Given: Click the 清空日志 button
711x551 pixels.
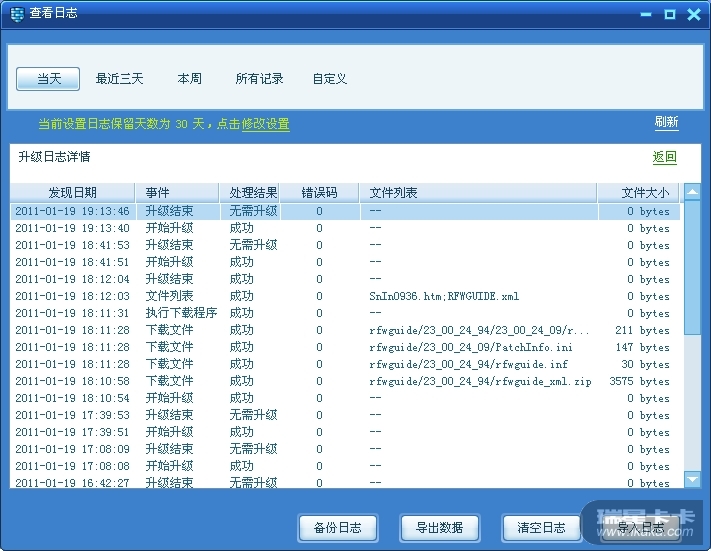Looking at the screenshot, I should (541, 528).
